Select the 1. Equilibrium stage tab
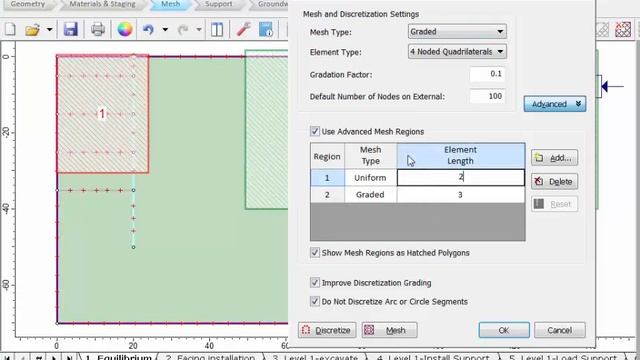Viewport: 640px width, 360px height. point(118,357)
